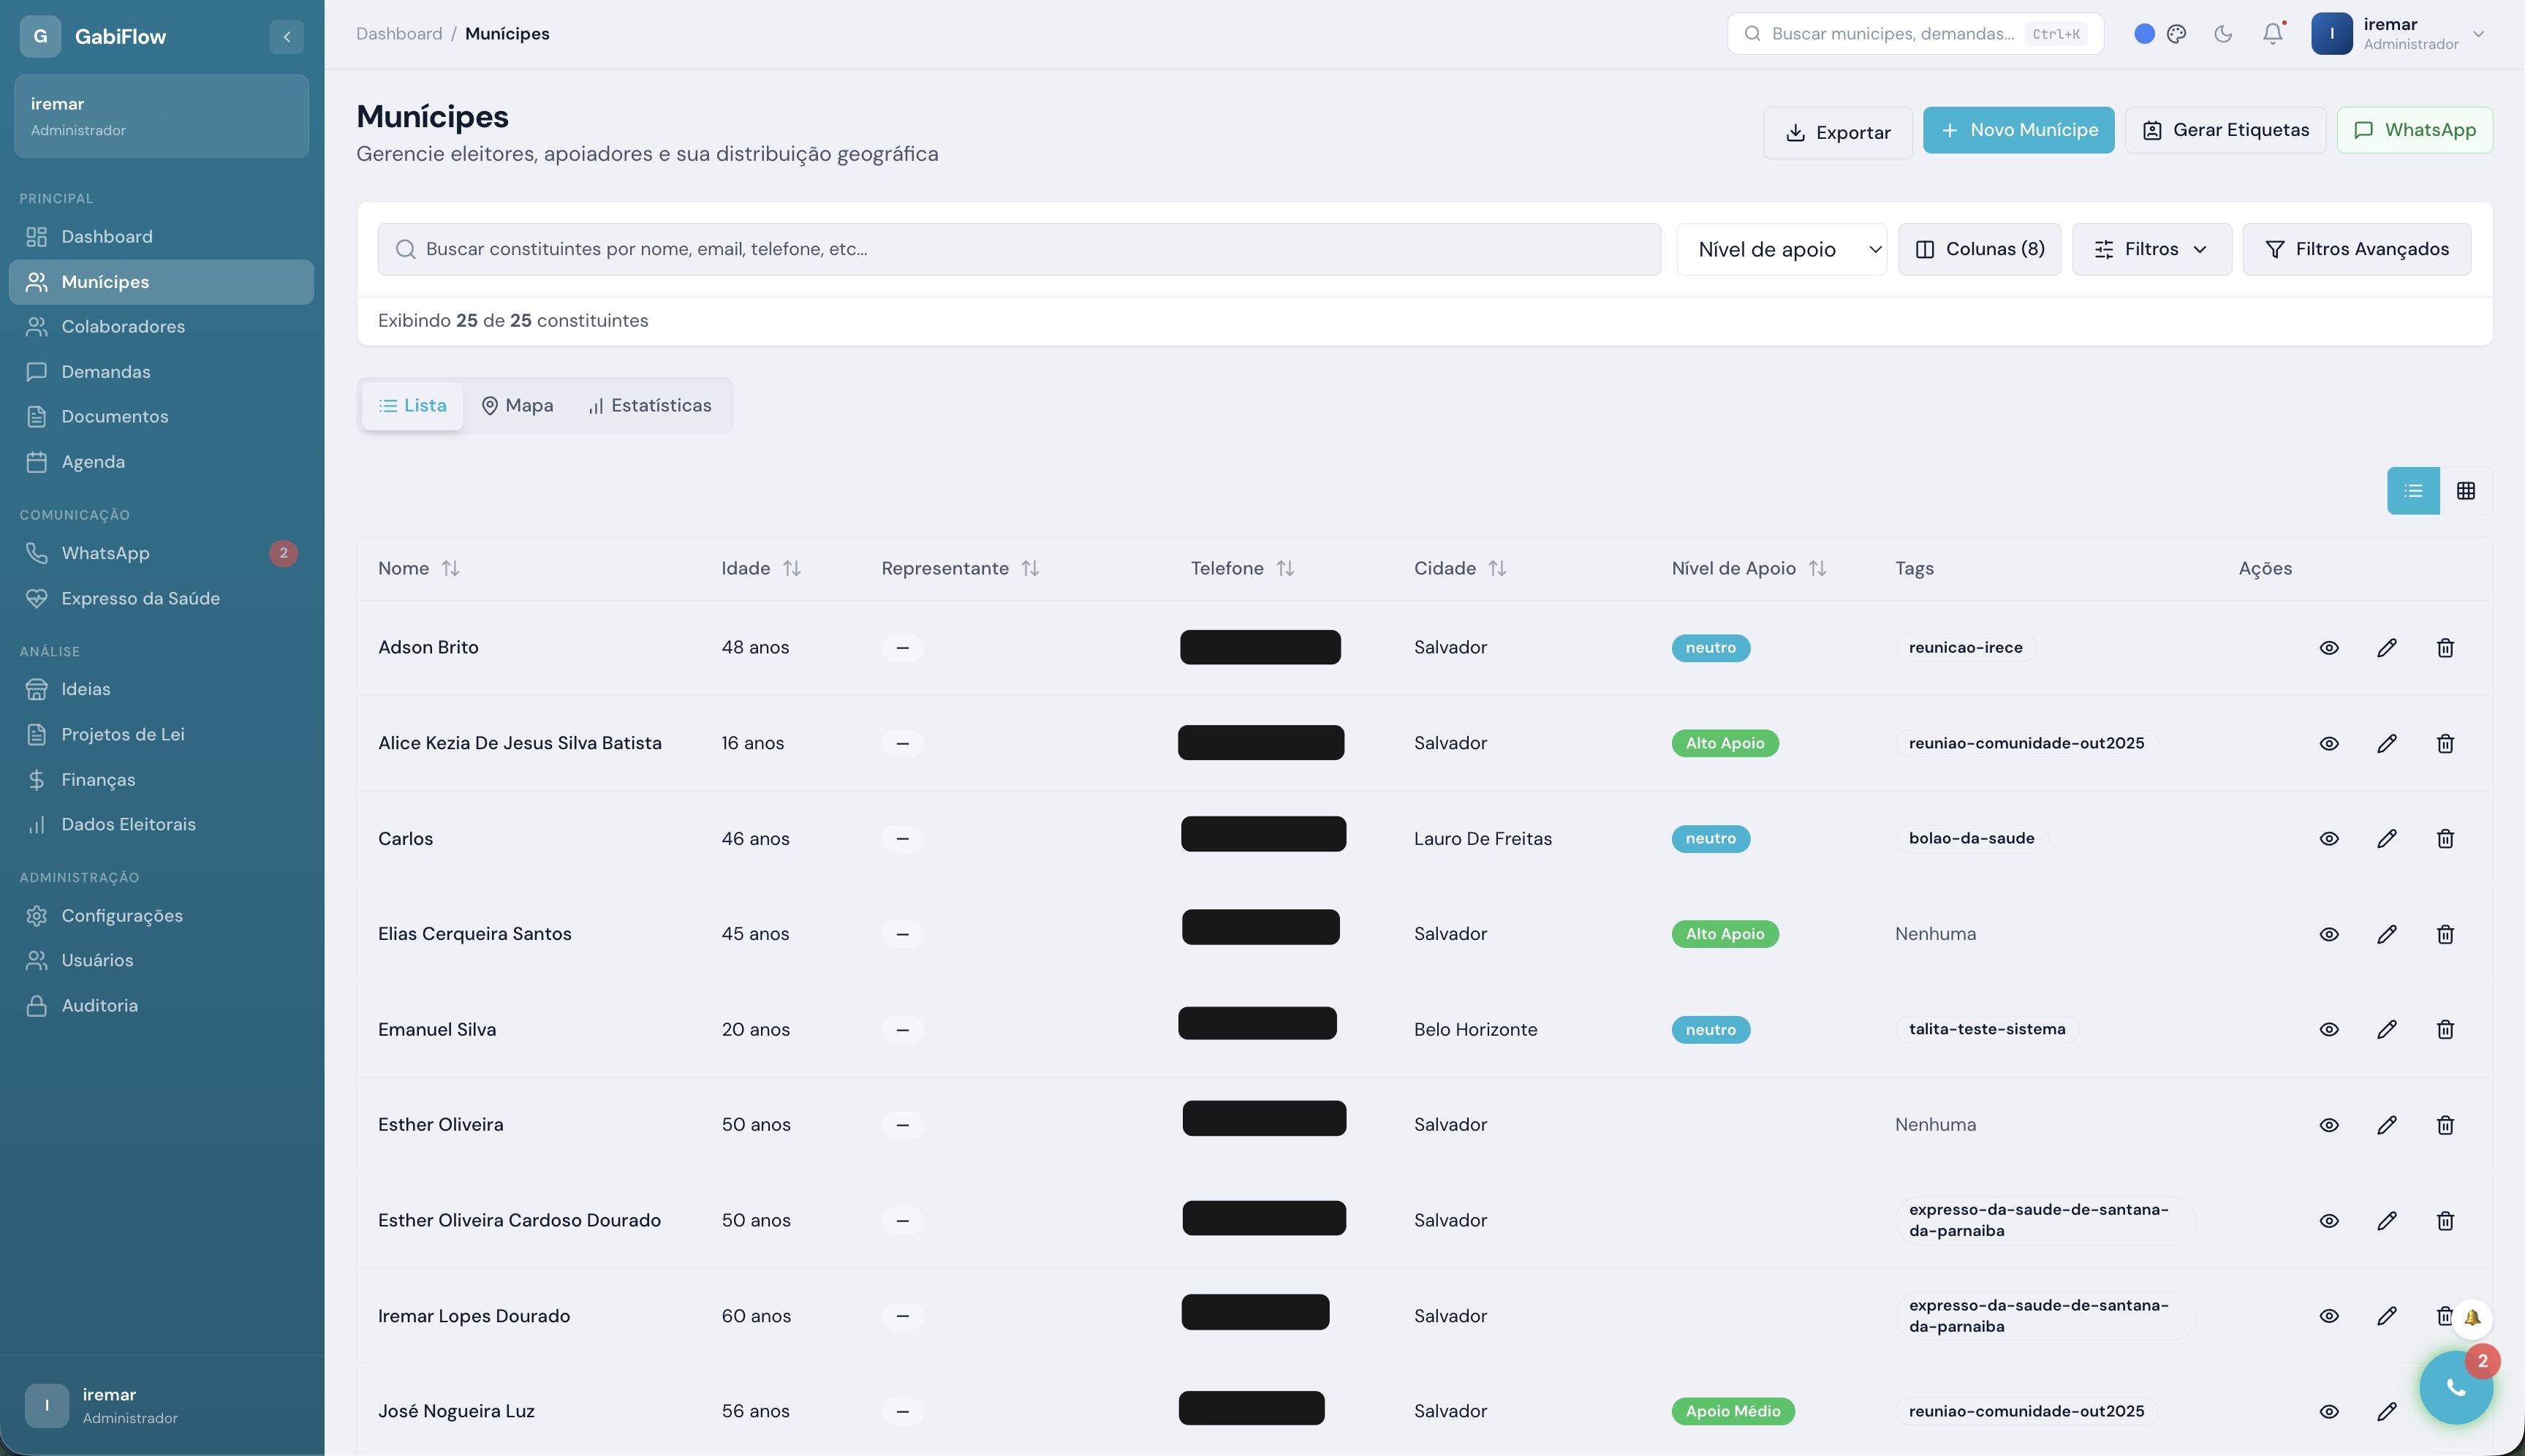The height and width of the screenshot is (1456, 2525).
Task: View Carlos details via eye icon
Action: point(2329,838)
